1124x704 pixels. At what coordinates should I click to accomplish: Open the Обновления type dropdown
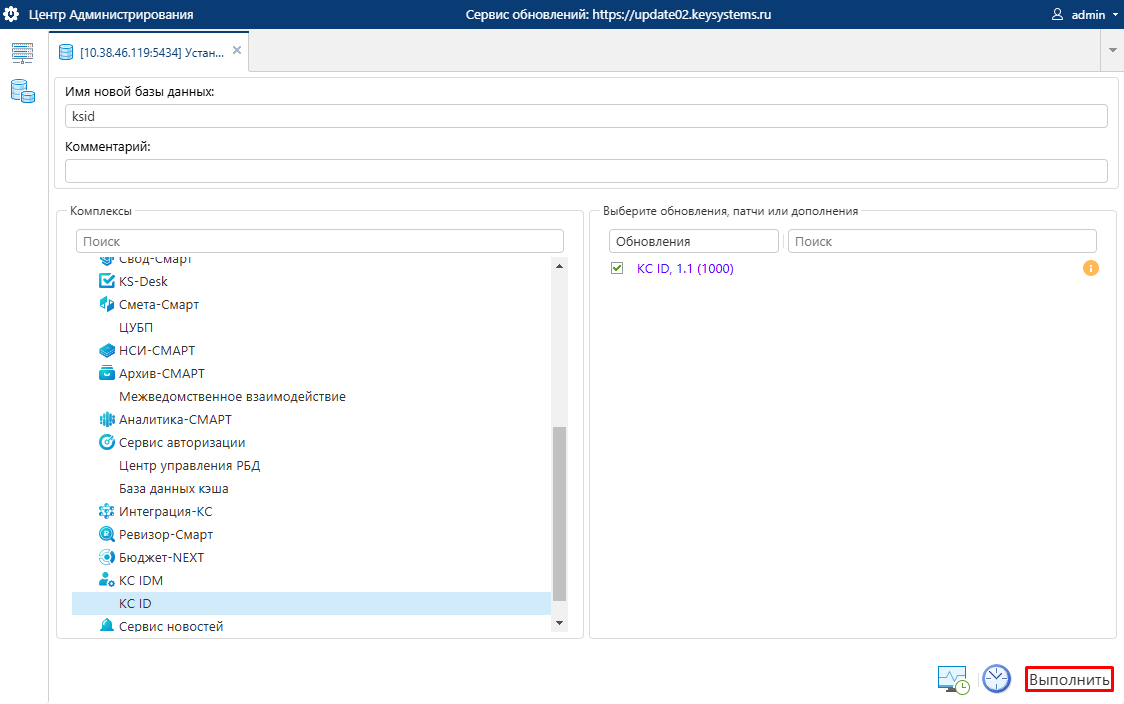(x=693, y=241)
